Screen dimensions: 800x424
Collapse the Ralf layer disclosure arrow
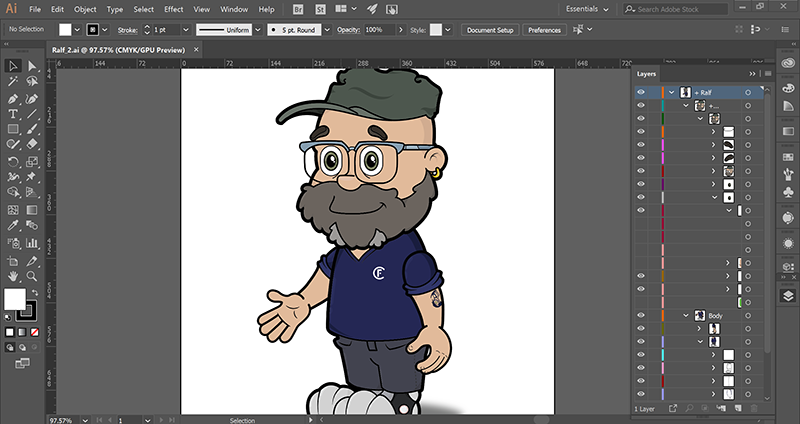point(672,92)
